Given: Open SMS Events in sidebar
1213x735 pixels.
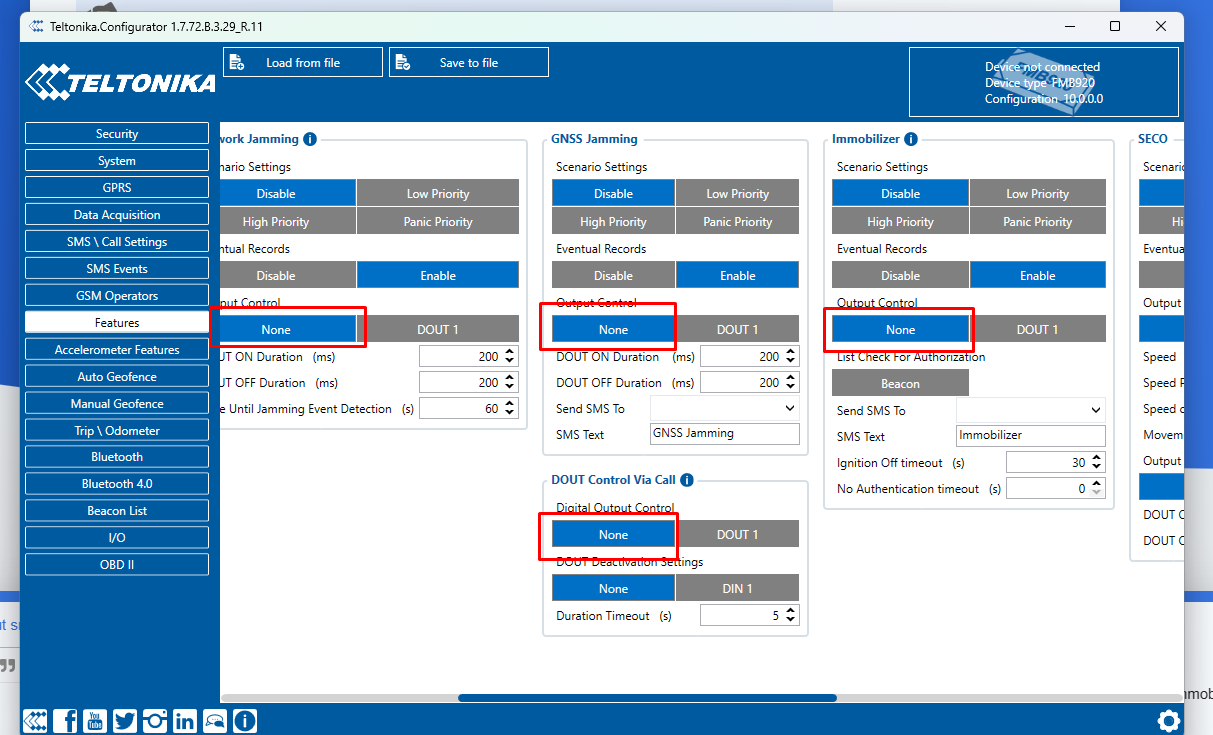Looking at the screenshot, I should (x=117, y=269).
